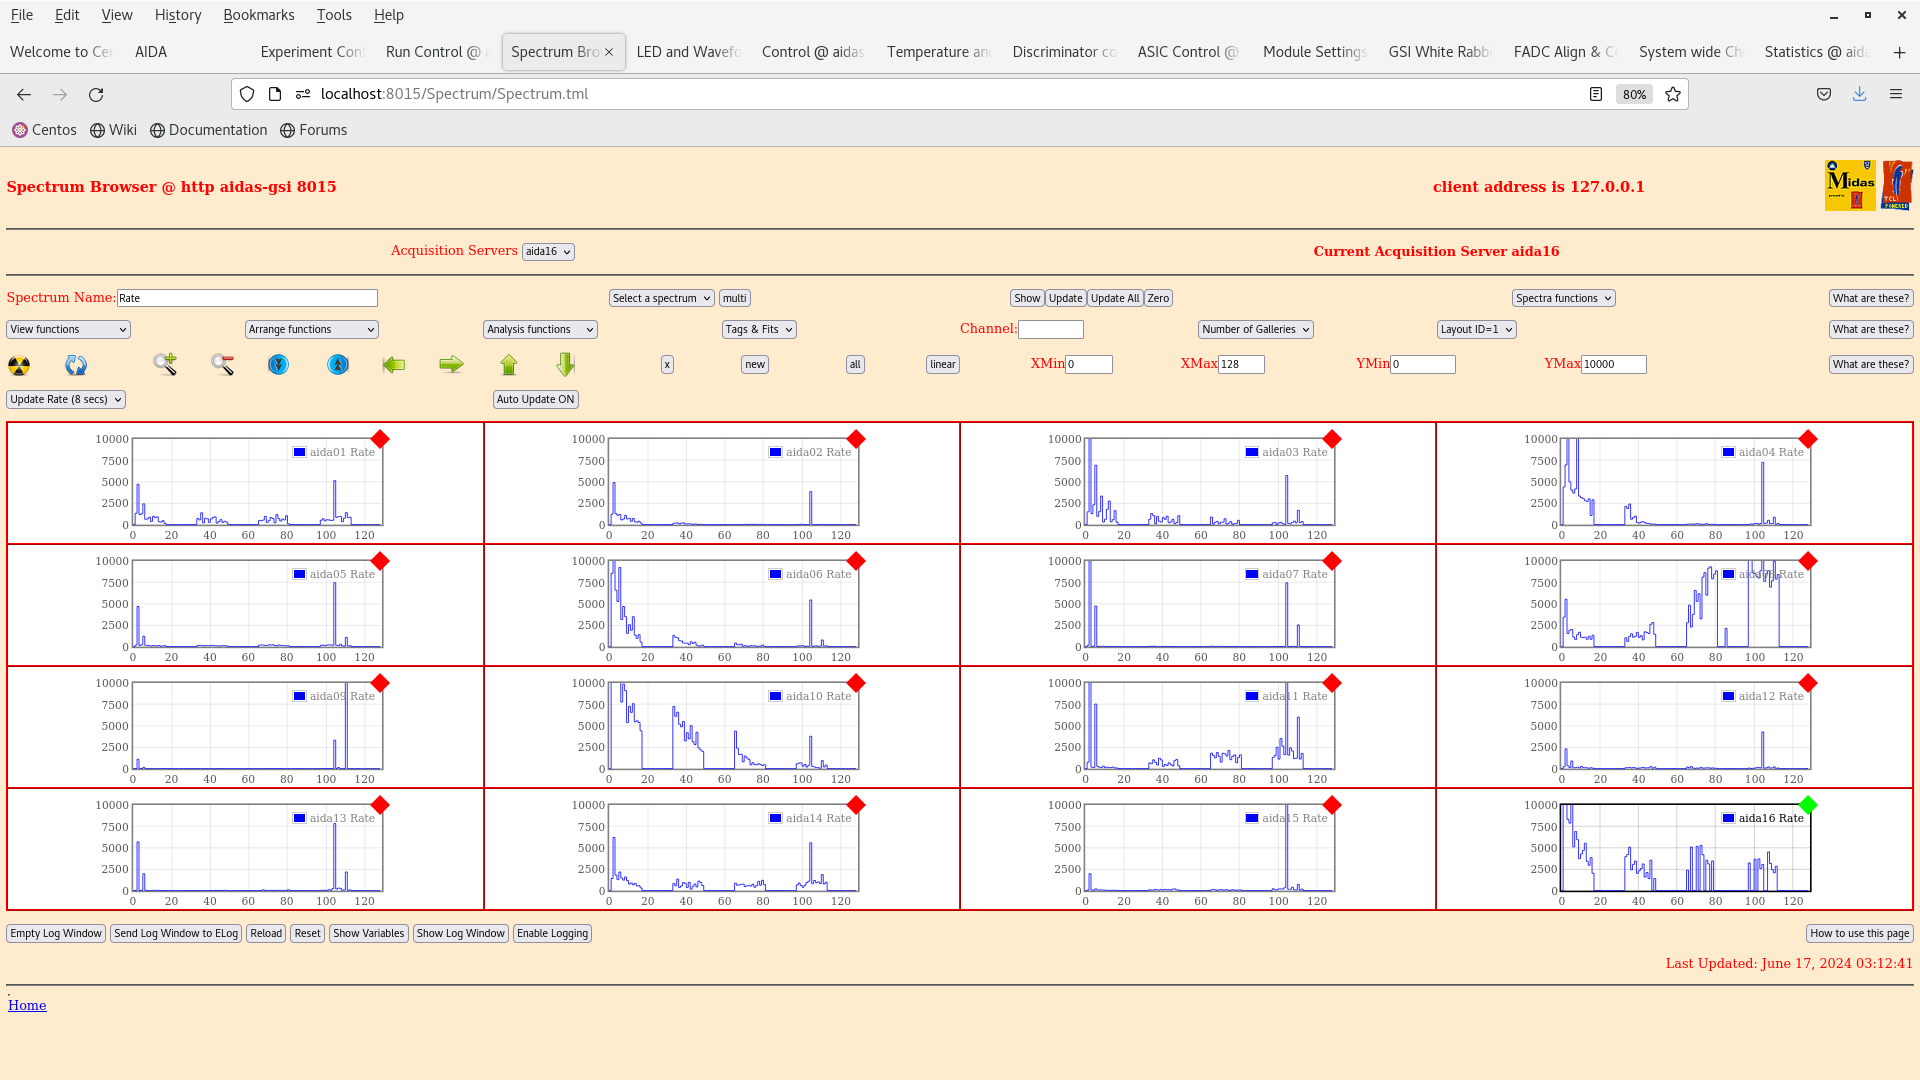Open the Statistics menu tab
The width and height of the screenshot is (1920, 1080).
1817,51
